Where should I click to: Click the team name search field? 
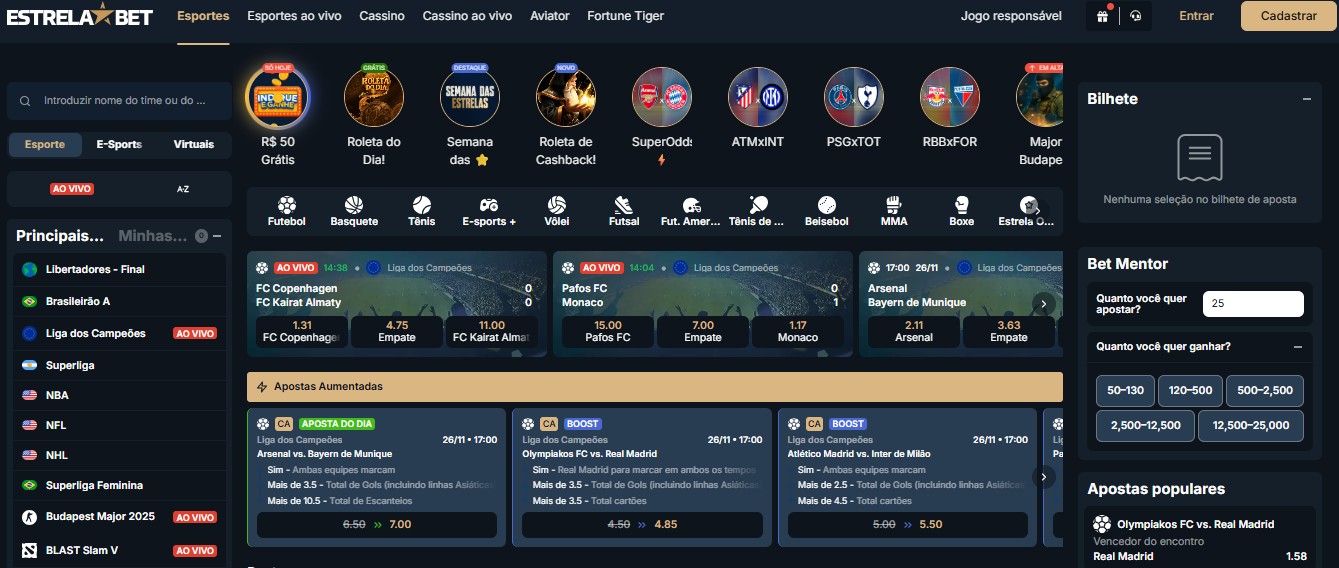point(119,101)
